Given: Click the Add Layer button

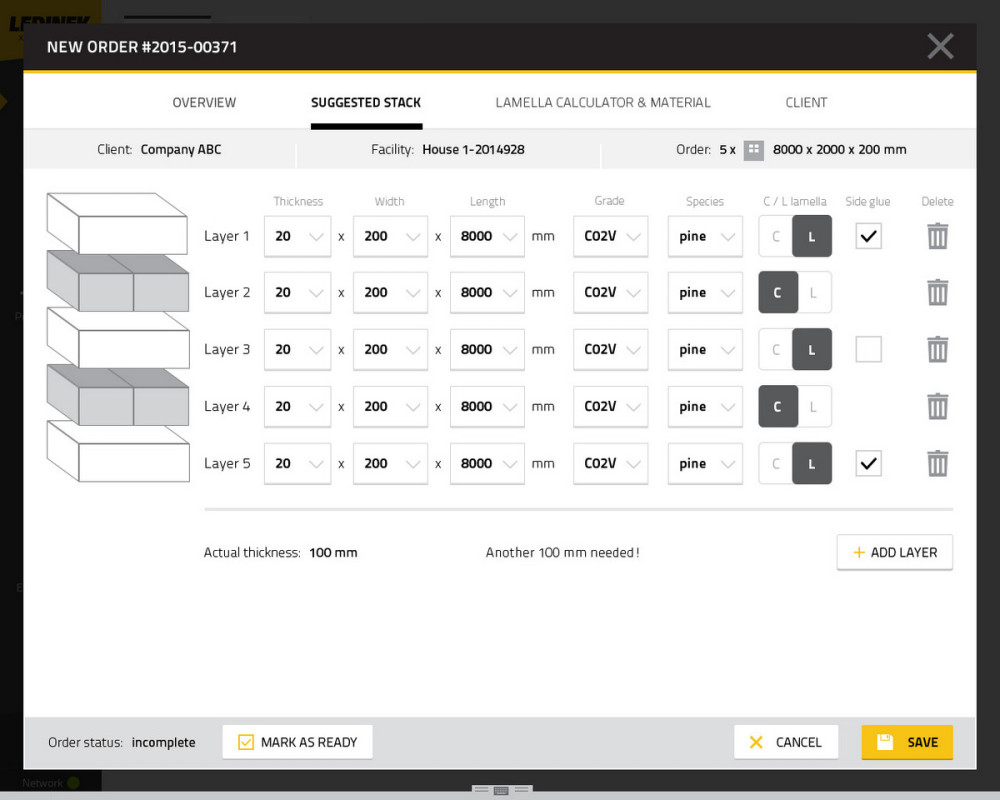Looking at the screenshot, I should point(894,553).
